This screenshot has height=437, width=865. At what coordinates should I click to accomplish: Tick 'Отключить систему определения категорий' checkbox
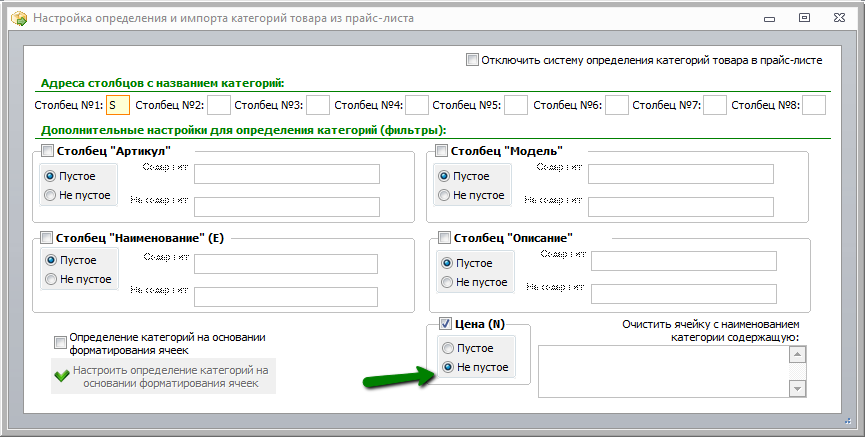(472, 60)
